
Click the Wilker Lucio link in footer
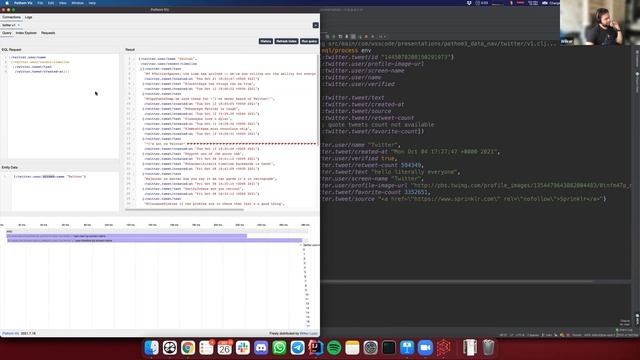[309, 333]
